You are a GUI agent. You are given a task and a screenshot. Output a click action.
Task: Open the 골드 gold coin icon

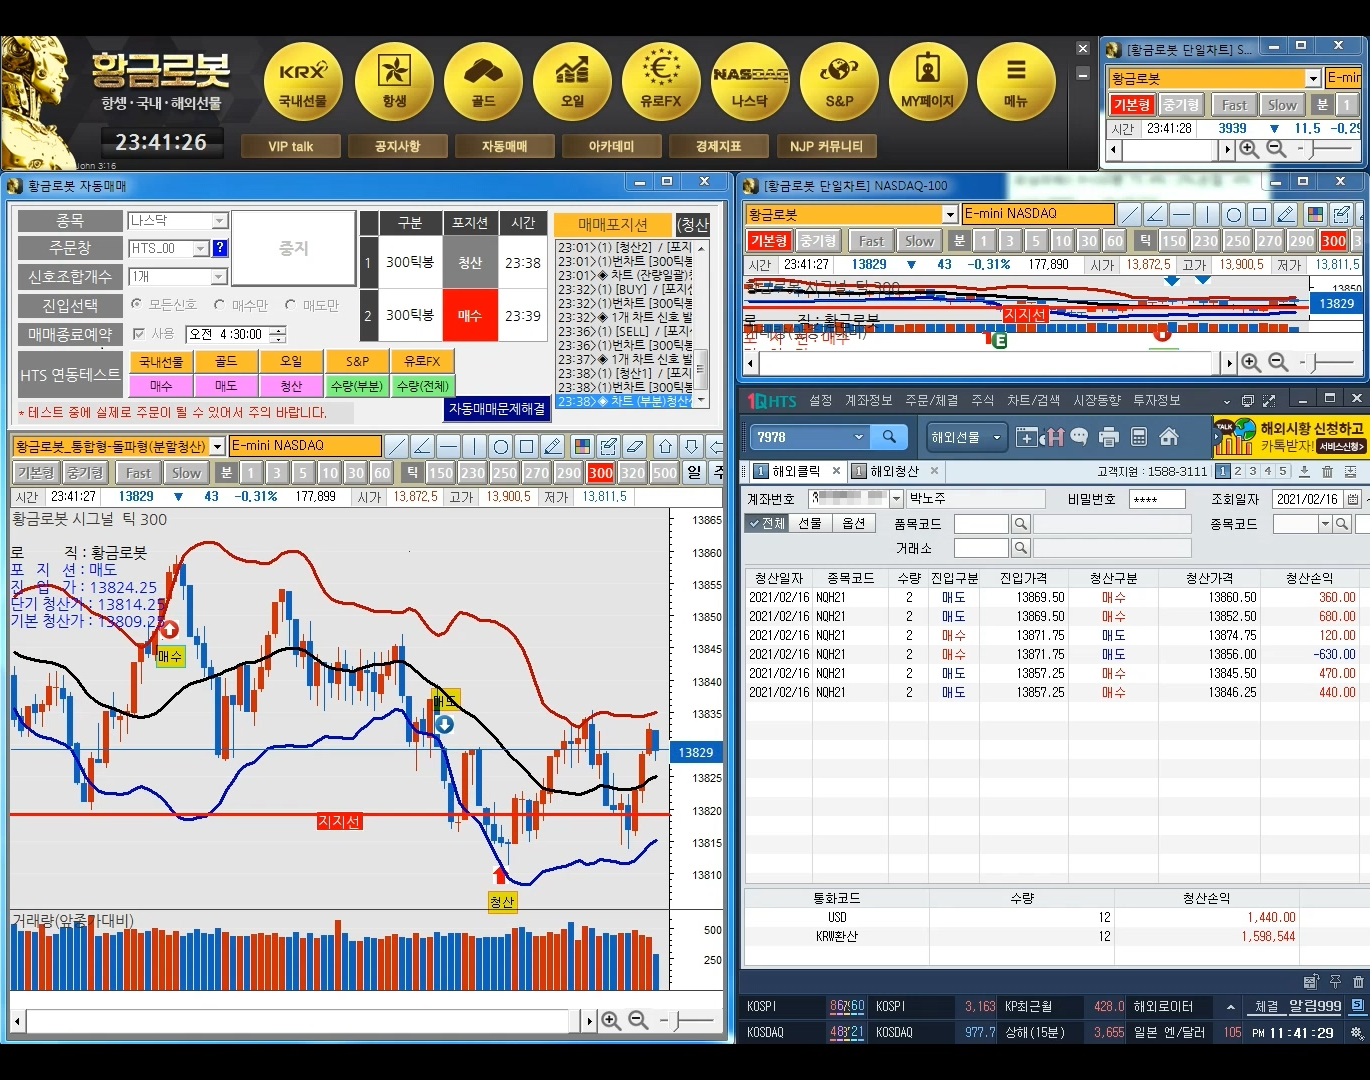pyautogui.click(x=484, y=82)
